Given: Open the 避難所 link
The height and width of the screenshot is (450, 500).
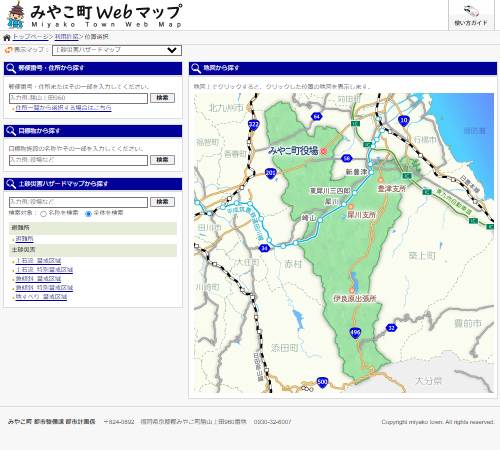Looking at the screenshot, I should (x=24, y=239).
